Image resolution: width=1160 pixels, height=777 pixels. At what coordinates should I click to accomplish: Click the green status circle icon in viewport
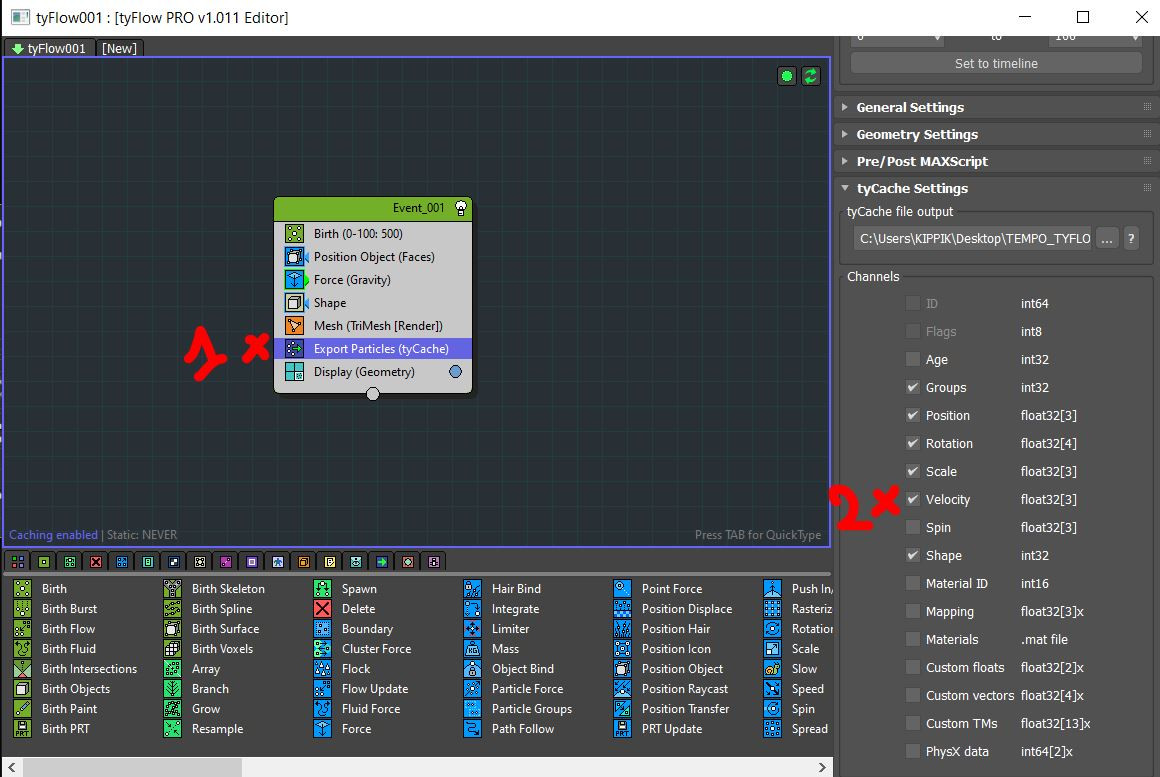point(787,75)
